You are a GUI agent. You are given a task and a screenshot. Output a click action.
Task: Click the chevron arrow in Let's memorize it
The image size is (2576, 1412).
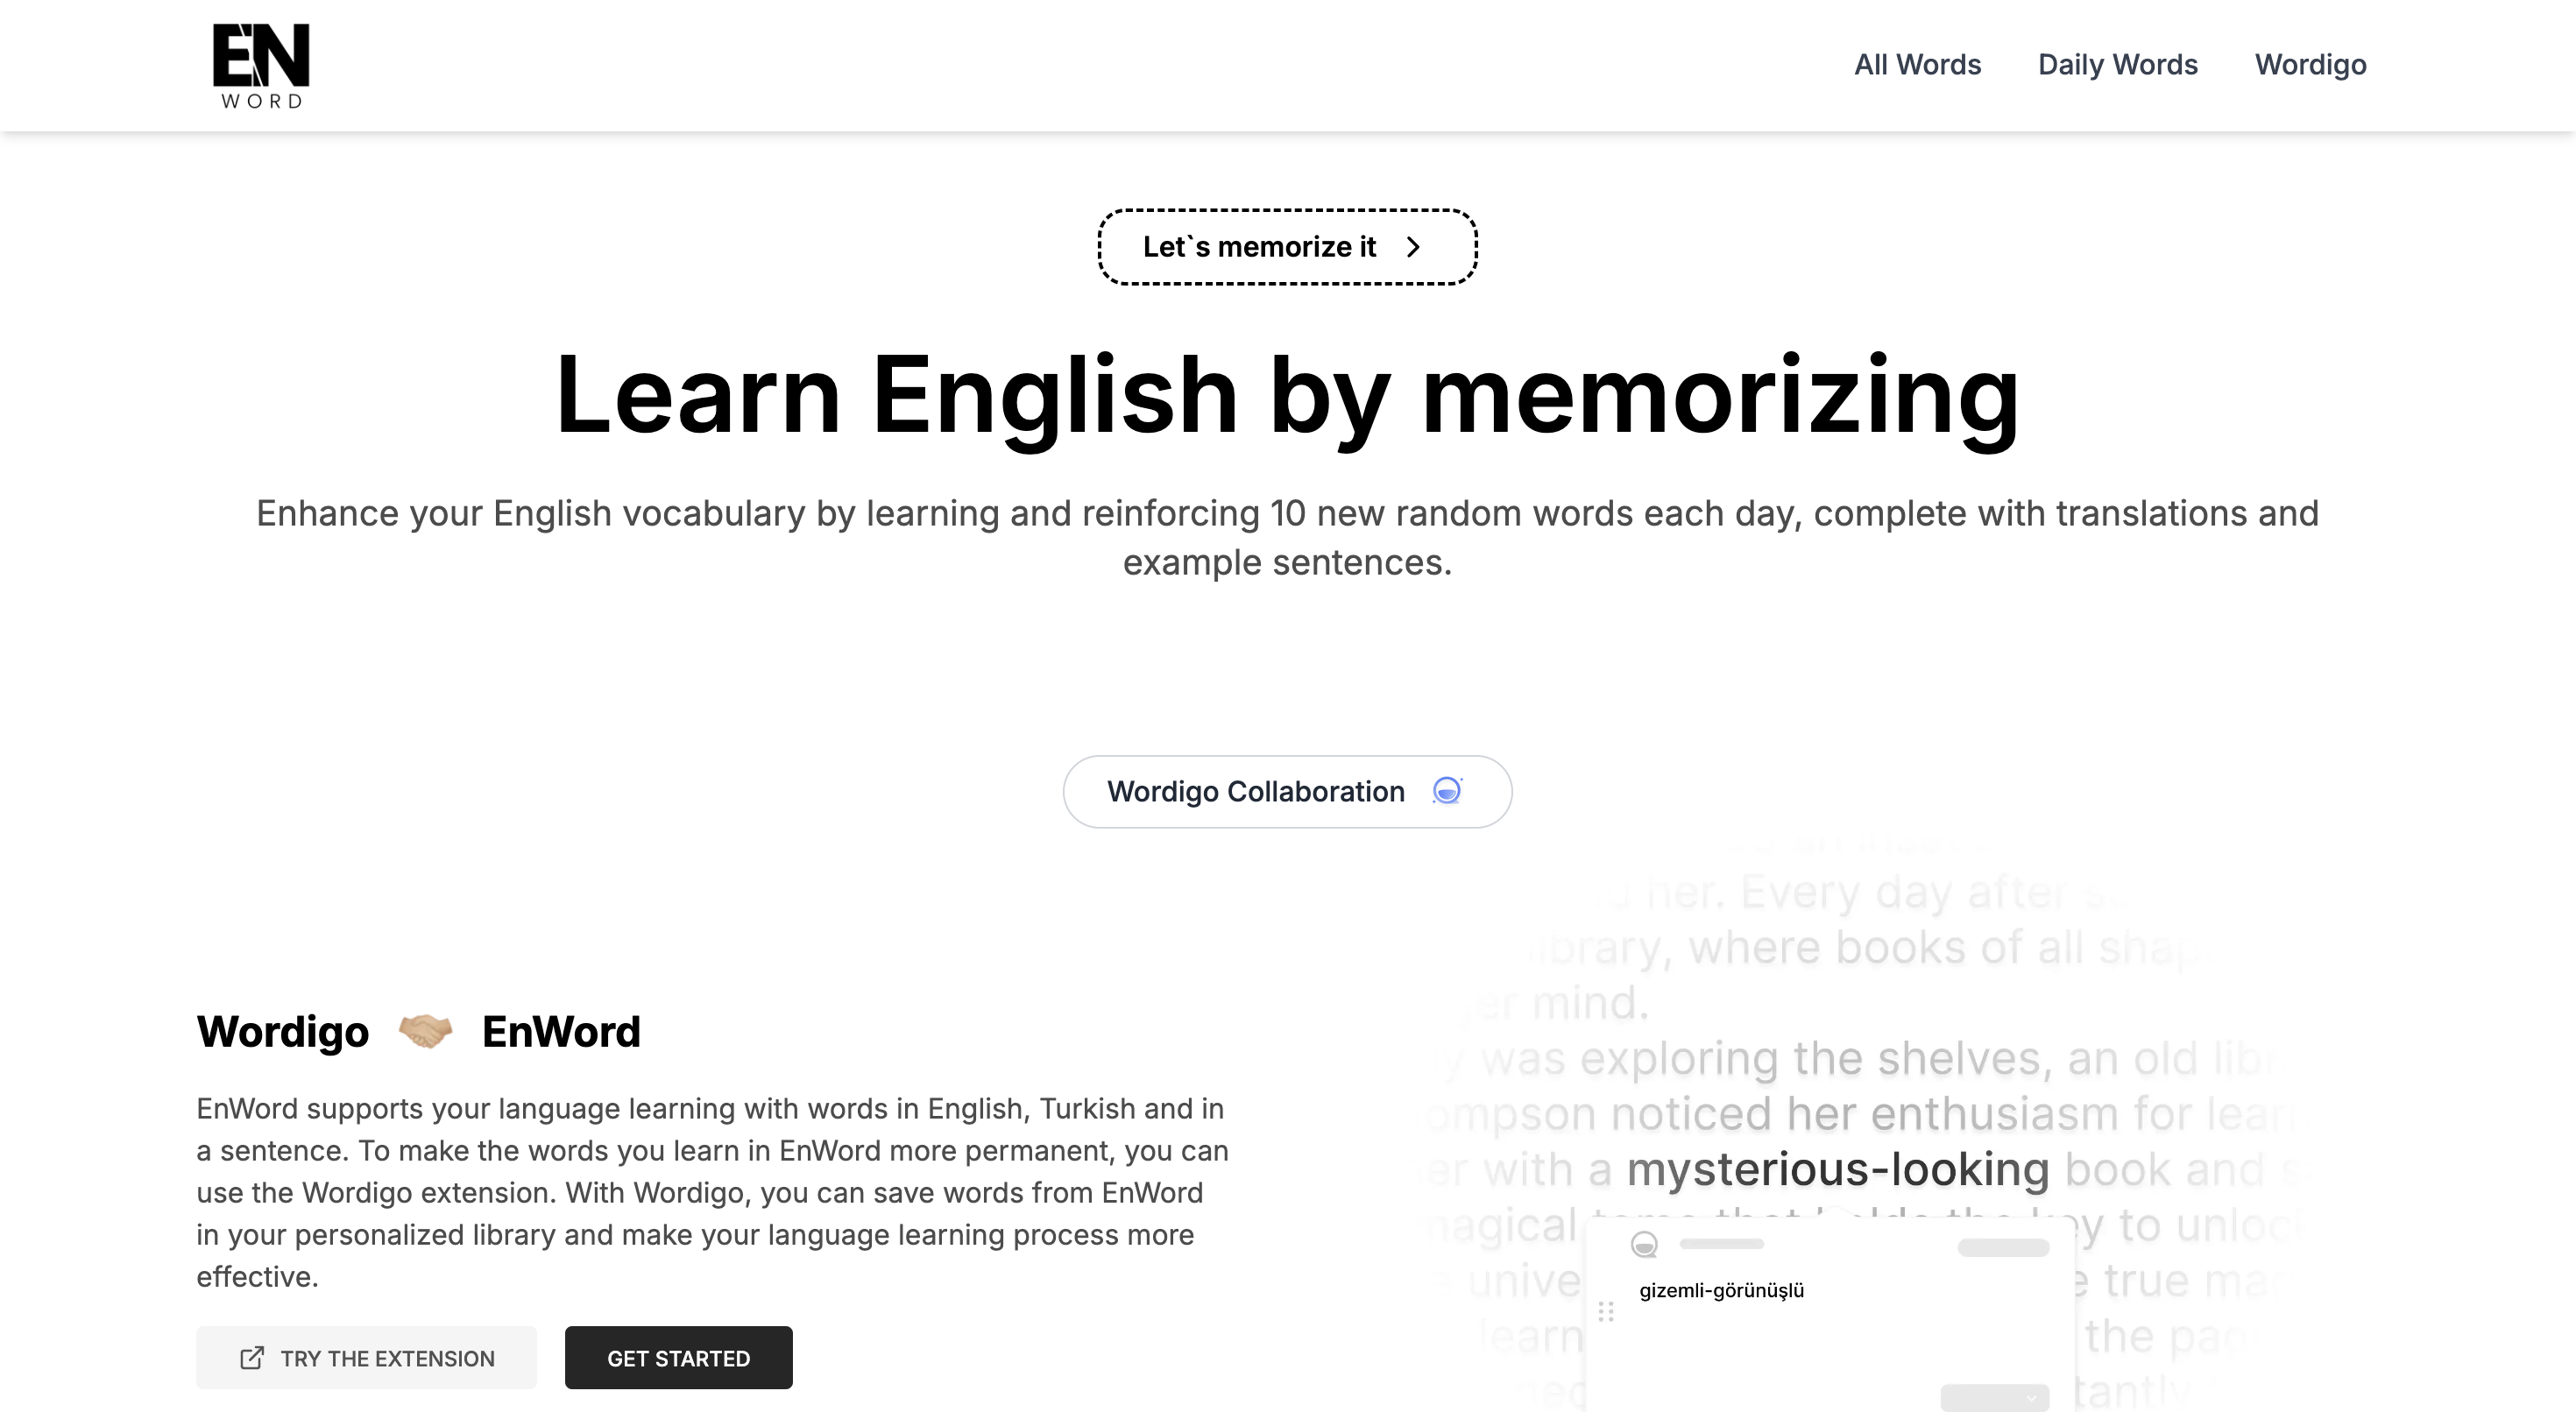click(1413, 247)
